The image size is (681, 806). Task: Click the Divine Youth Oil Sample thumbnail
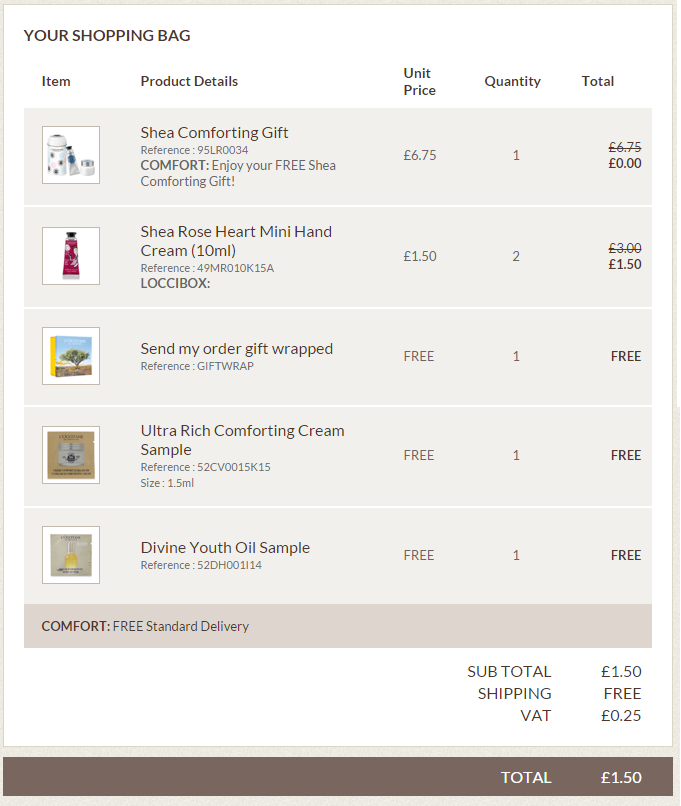point(71,555)
